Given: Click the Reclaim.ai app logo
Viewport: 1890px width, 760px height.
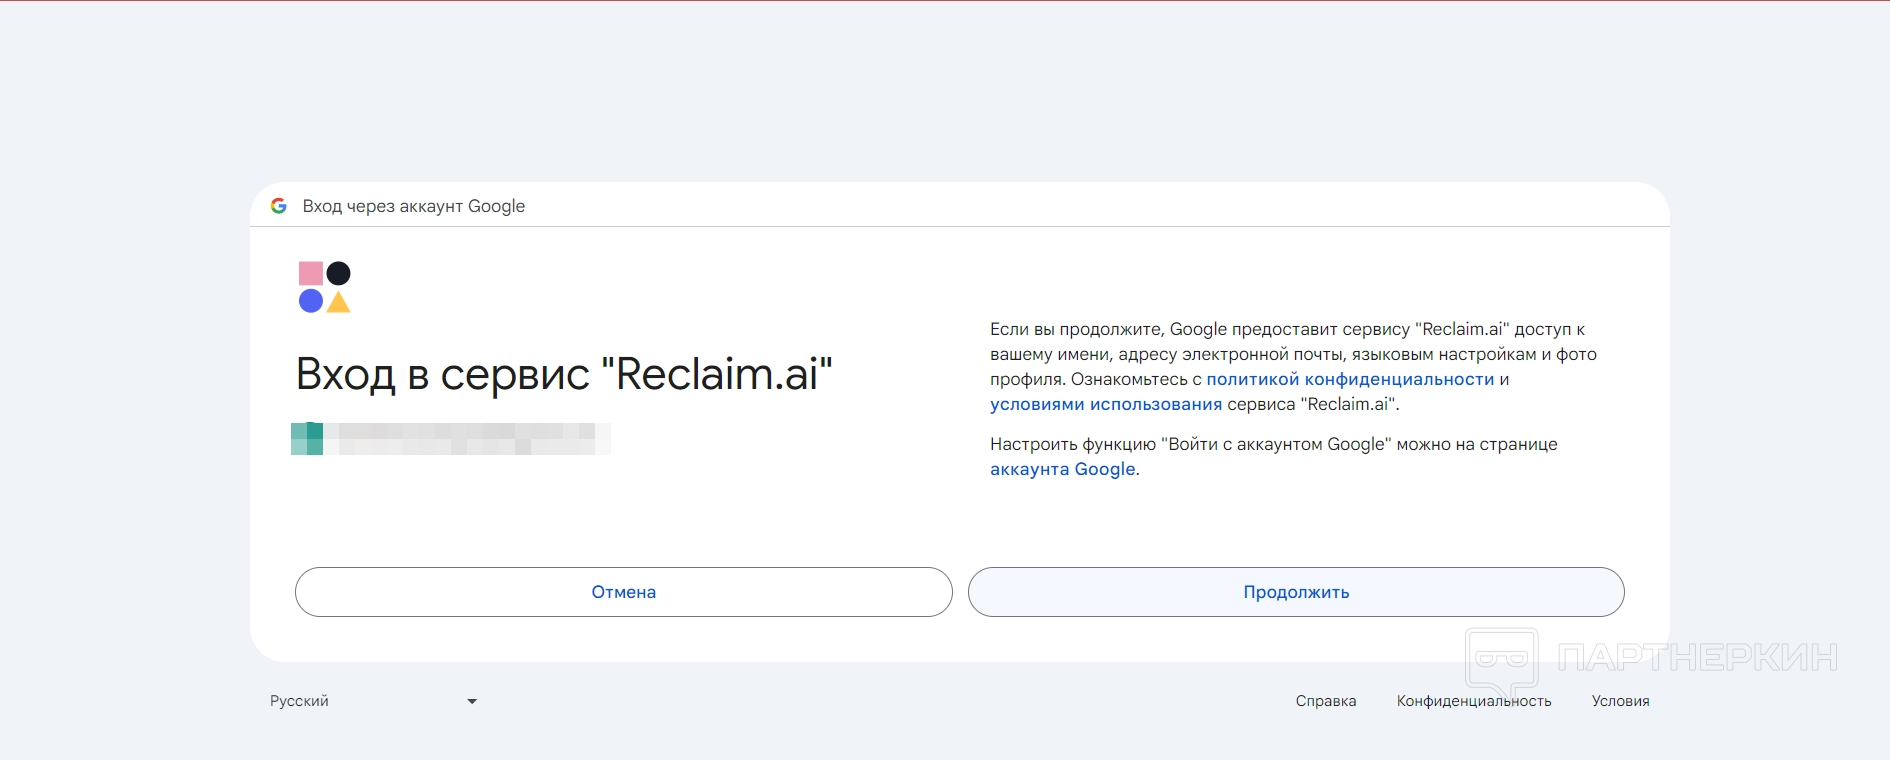Looking at the screenshot, I should [x=325, y=287].
